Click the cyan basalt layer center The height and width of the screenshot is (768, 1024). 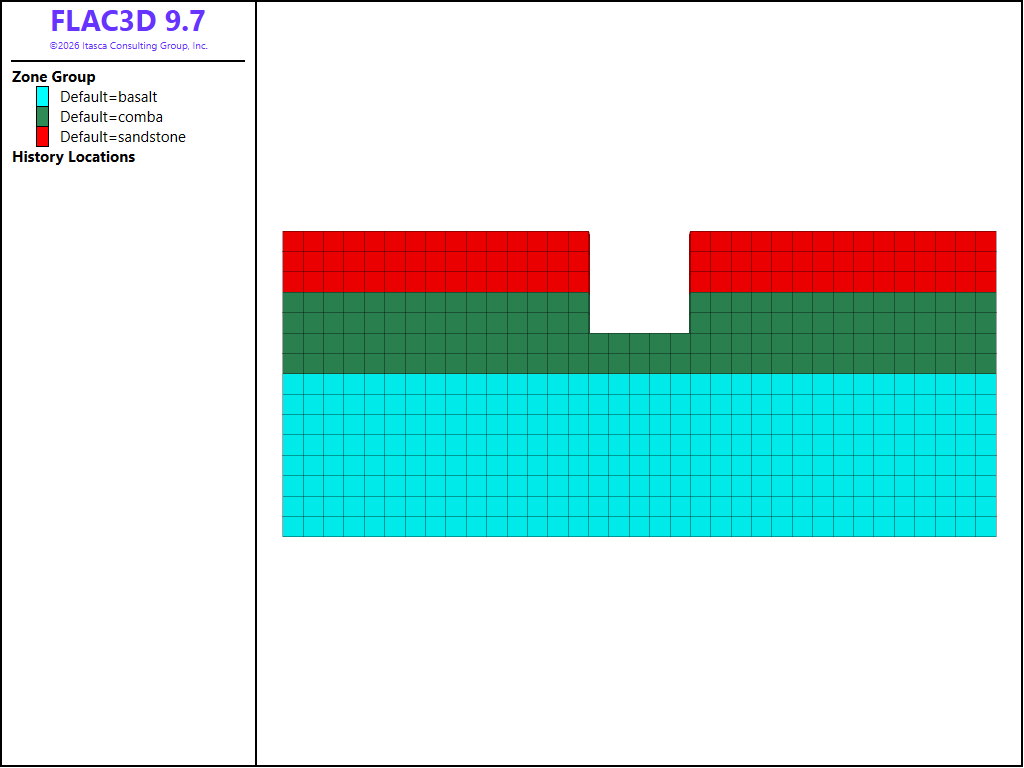click(x=639, y=455)
